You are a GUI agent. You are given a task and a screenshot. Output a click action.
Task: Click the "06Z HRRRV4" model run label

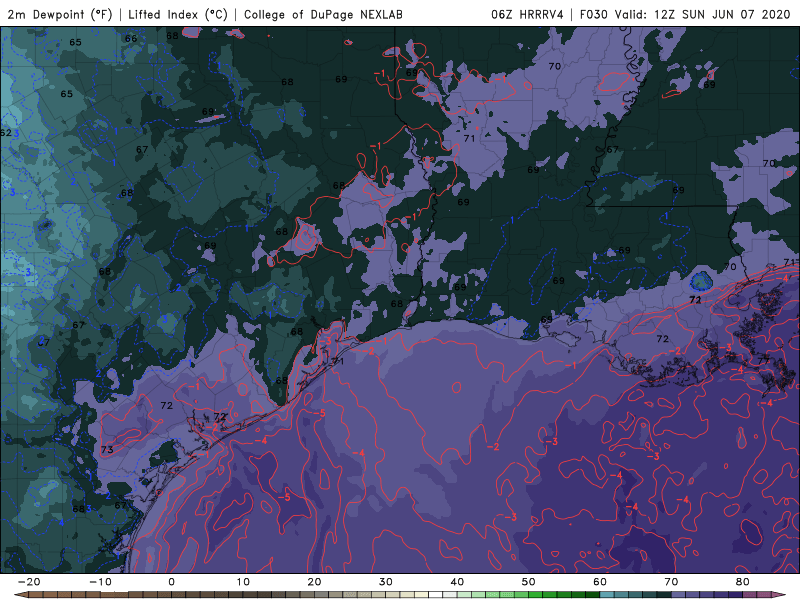click(527, 14)
